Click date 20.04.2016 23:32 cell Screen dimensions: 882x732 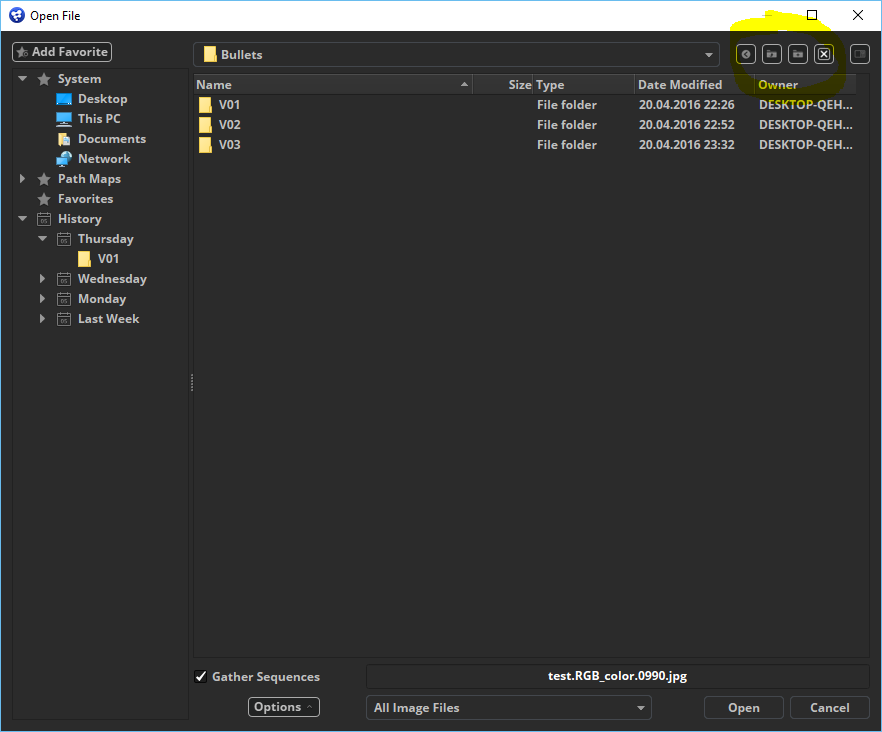pos(686,145)
